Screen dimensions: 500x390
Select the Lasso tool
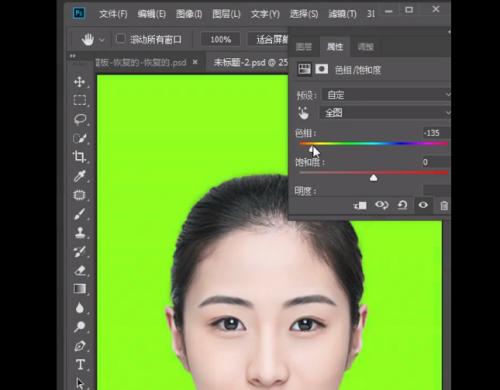[79, 119]
